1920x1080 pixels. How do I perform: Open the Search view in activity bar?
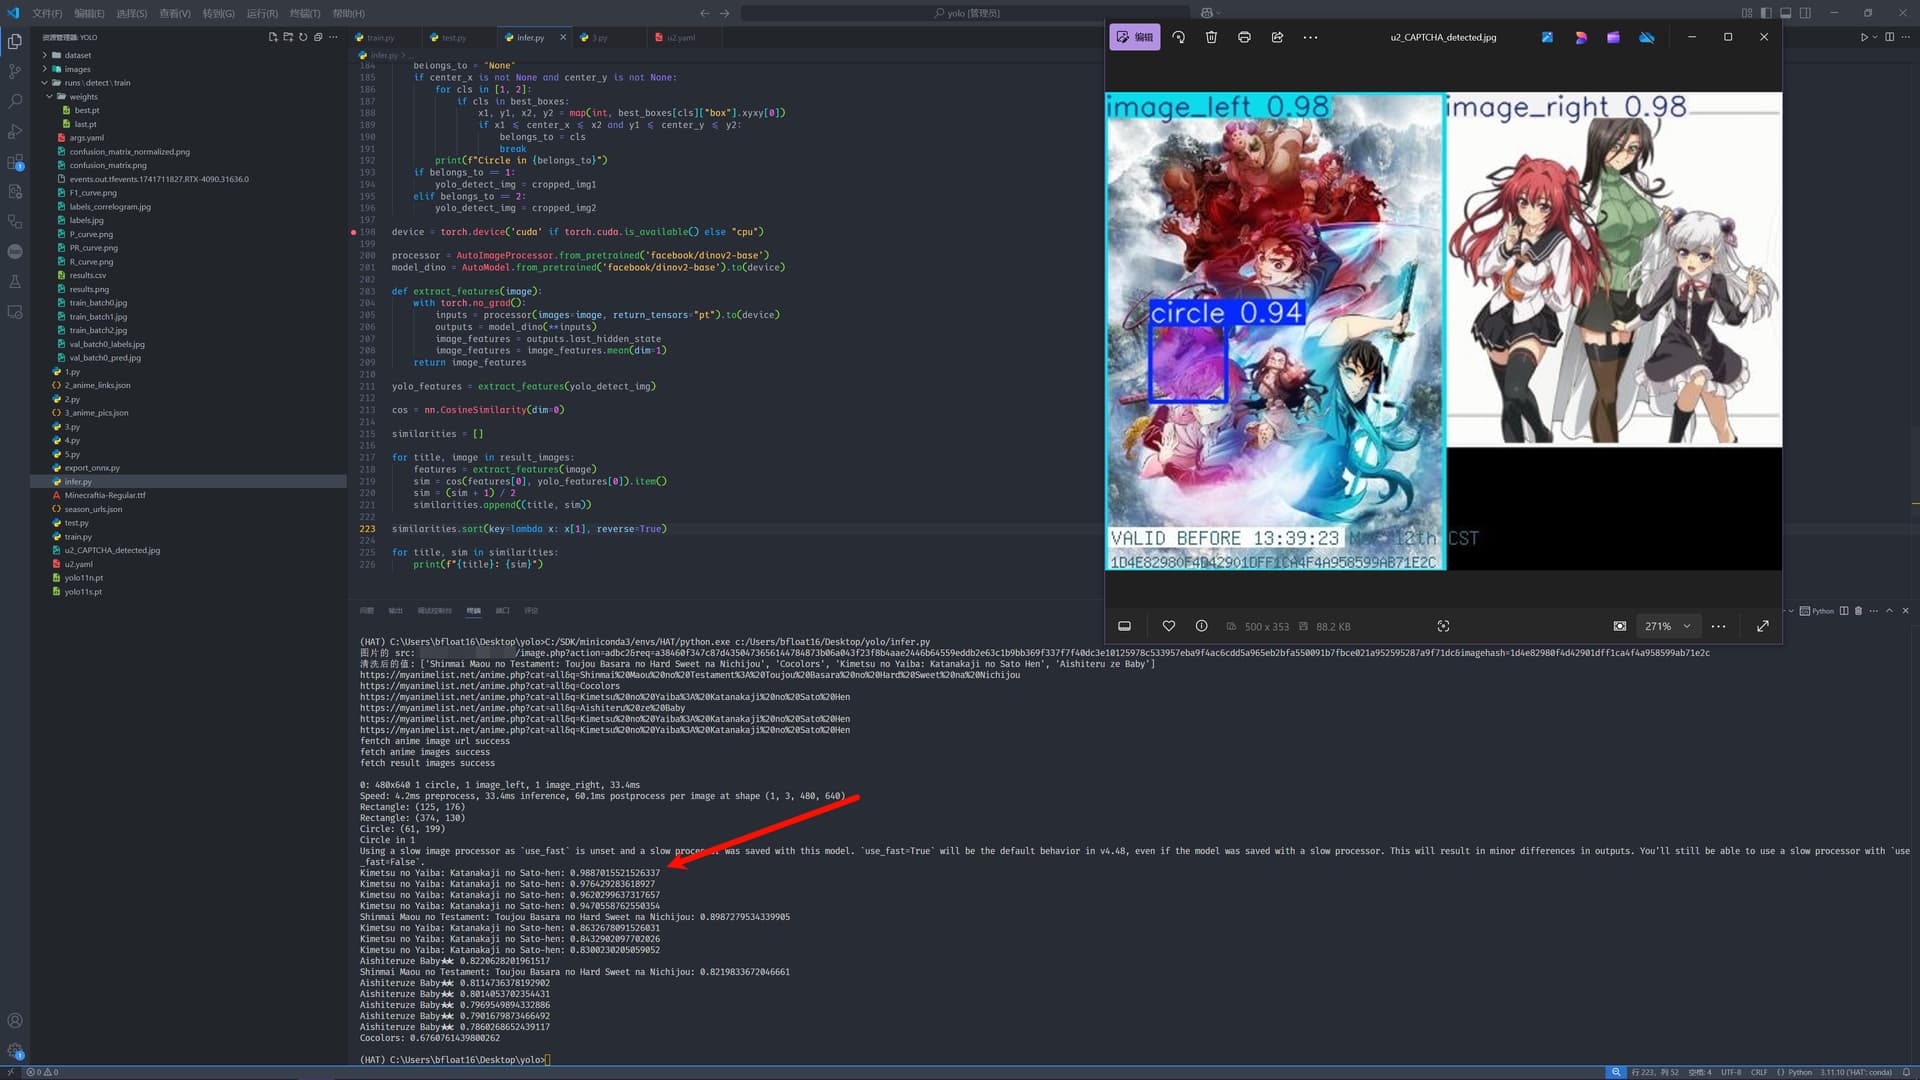click(15, 102)
